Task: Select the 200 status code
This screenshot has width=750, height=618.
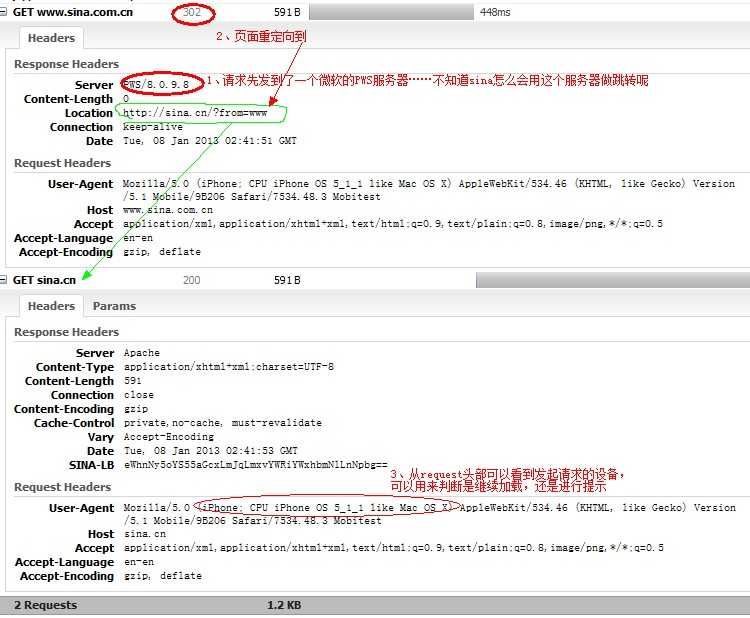Action: [191, 280]
